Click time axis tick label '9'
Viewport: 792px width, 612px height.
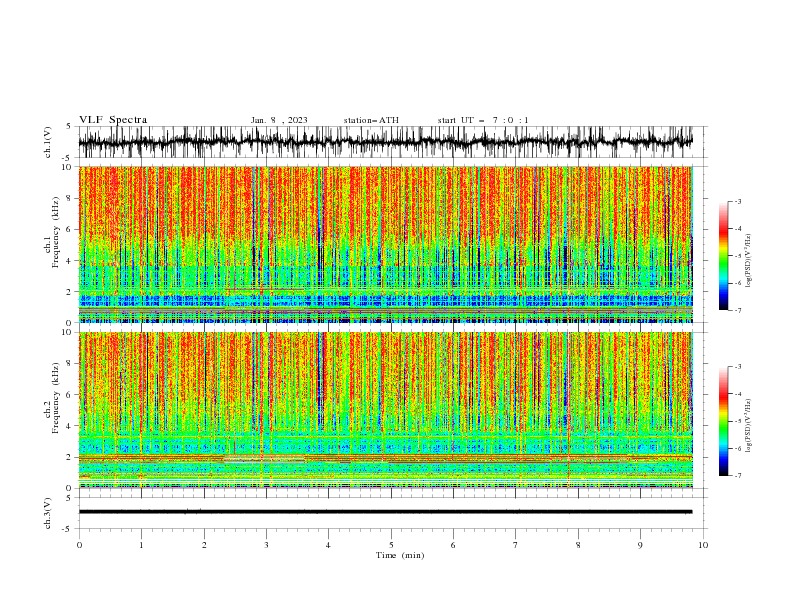pyautogui.click(x=640, y=545)
